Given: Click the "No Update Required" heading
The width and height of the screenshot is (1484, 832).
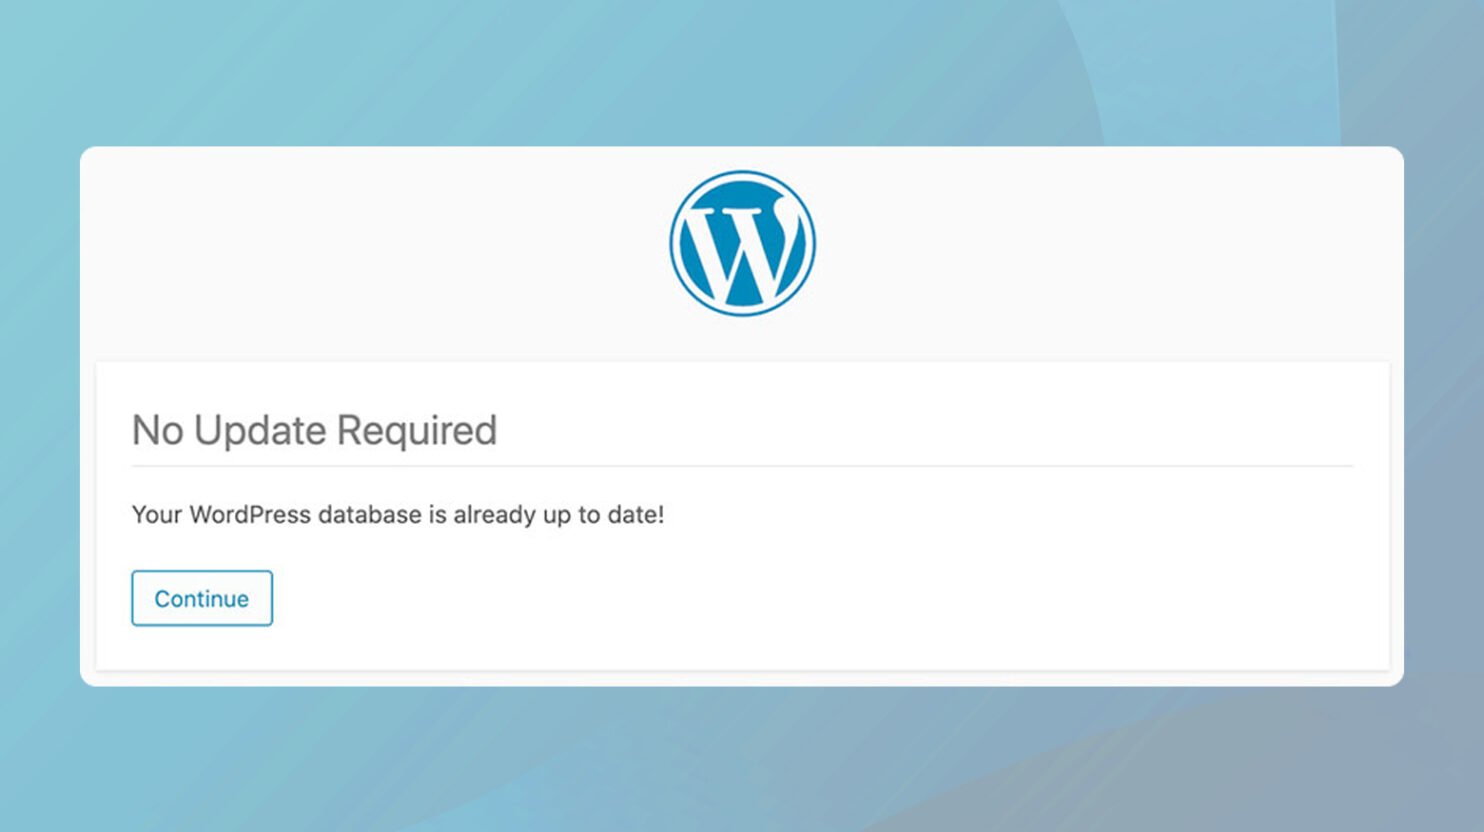Looking at the screenshot, I should (x=314, y=430).
